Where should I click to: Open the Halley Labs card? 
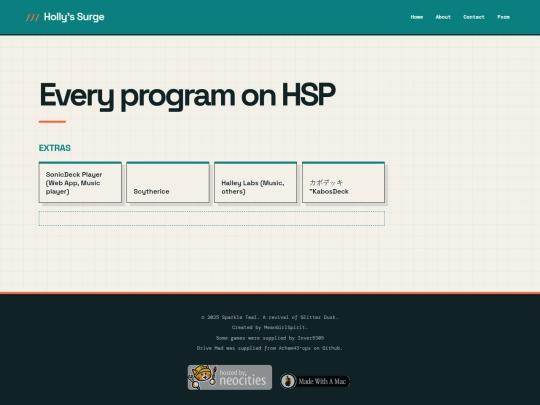256,183
